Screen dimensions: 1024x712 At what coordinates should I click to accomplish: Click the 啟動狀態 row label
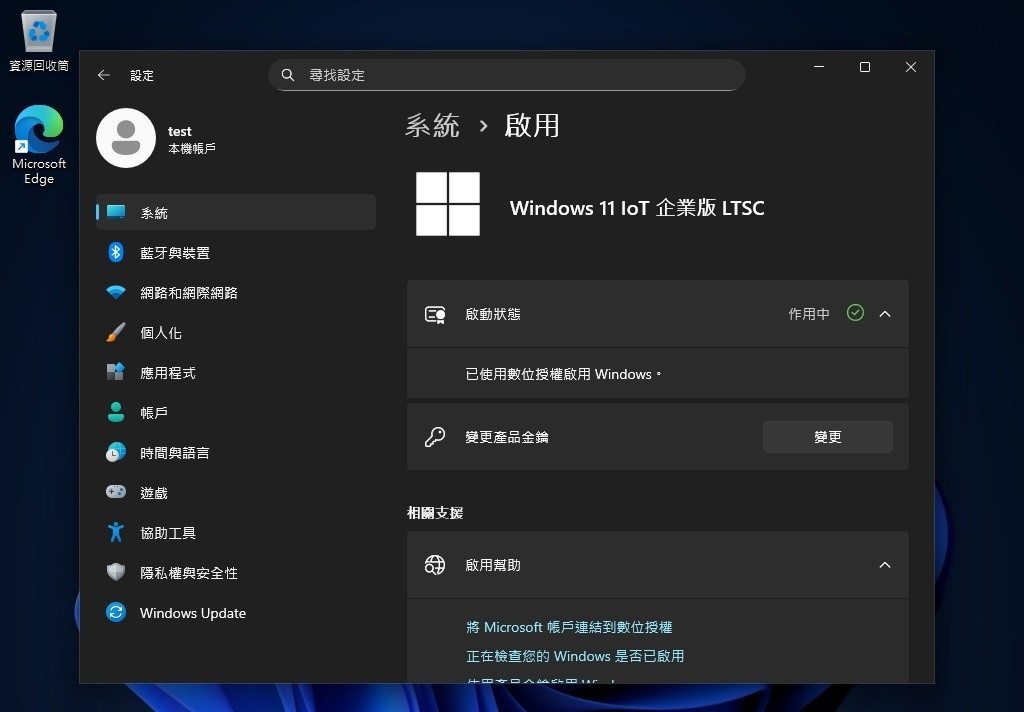[x=493, y=314]
